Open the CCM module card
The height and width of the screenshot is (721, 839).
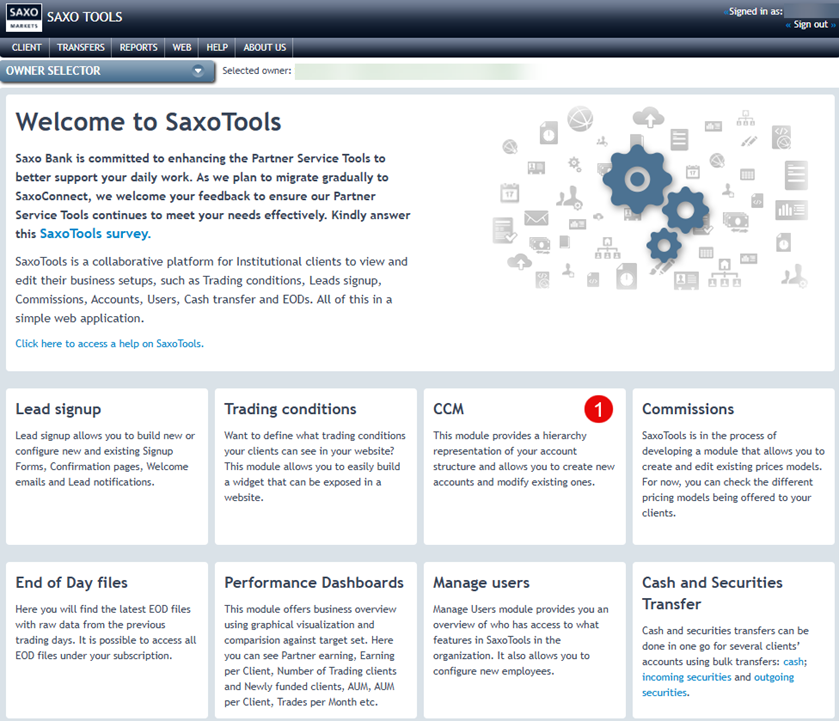(449, 409)
